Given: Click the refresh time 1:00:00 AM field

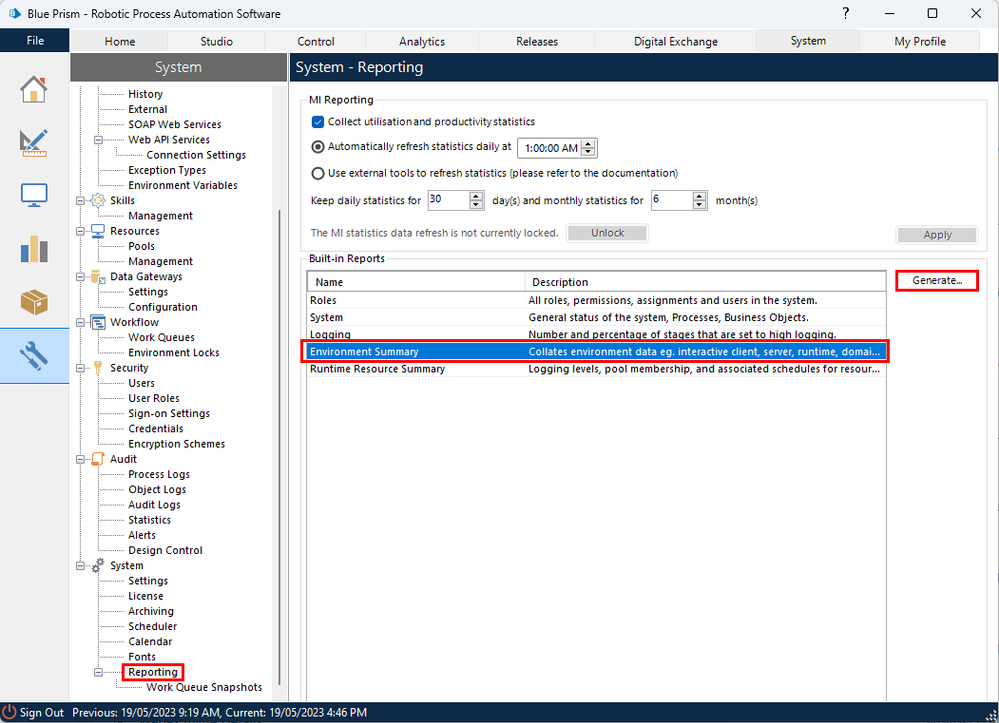Looking at the screenshot, I should (550, 148).
